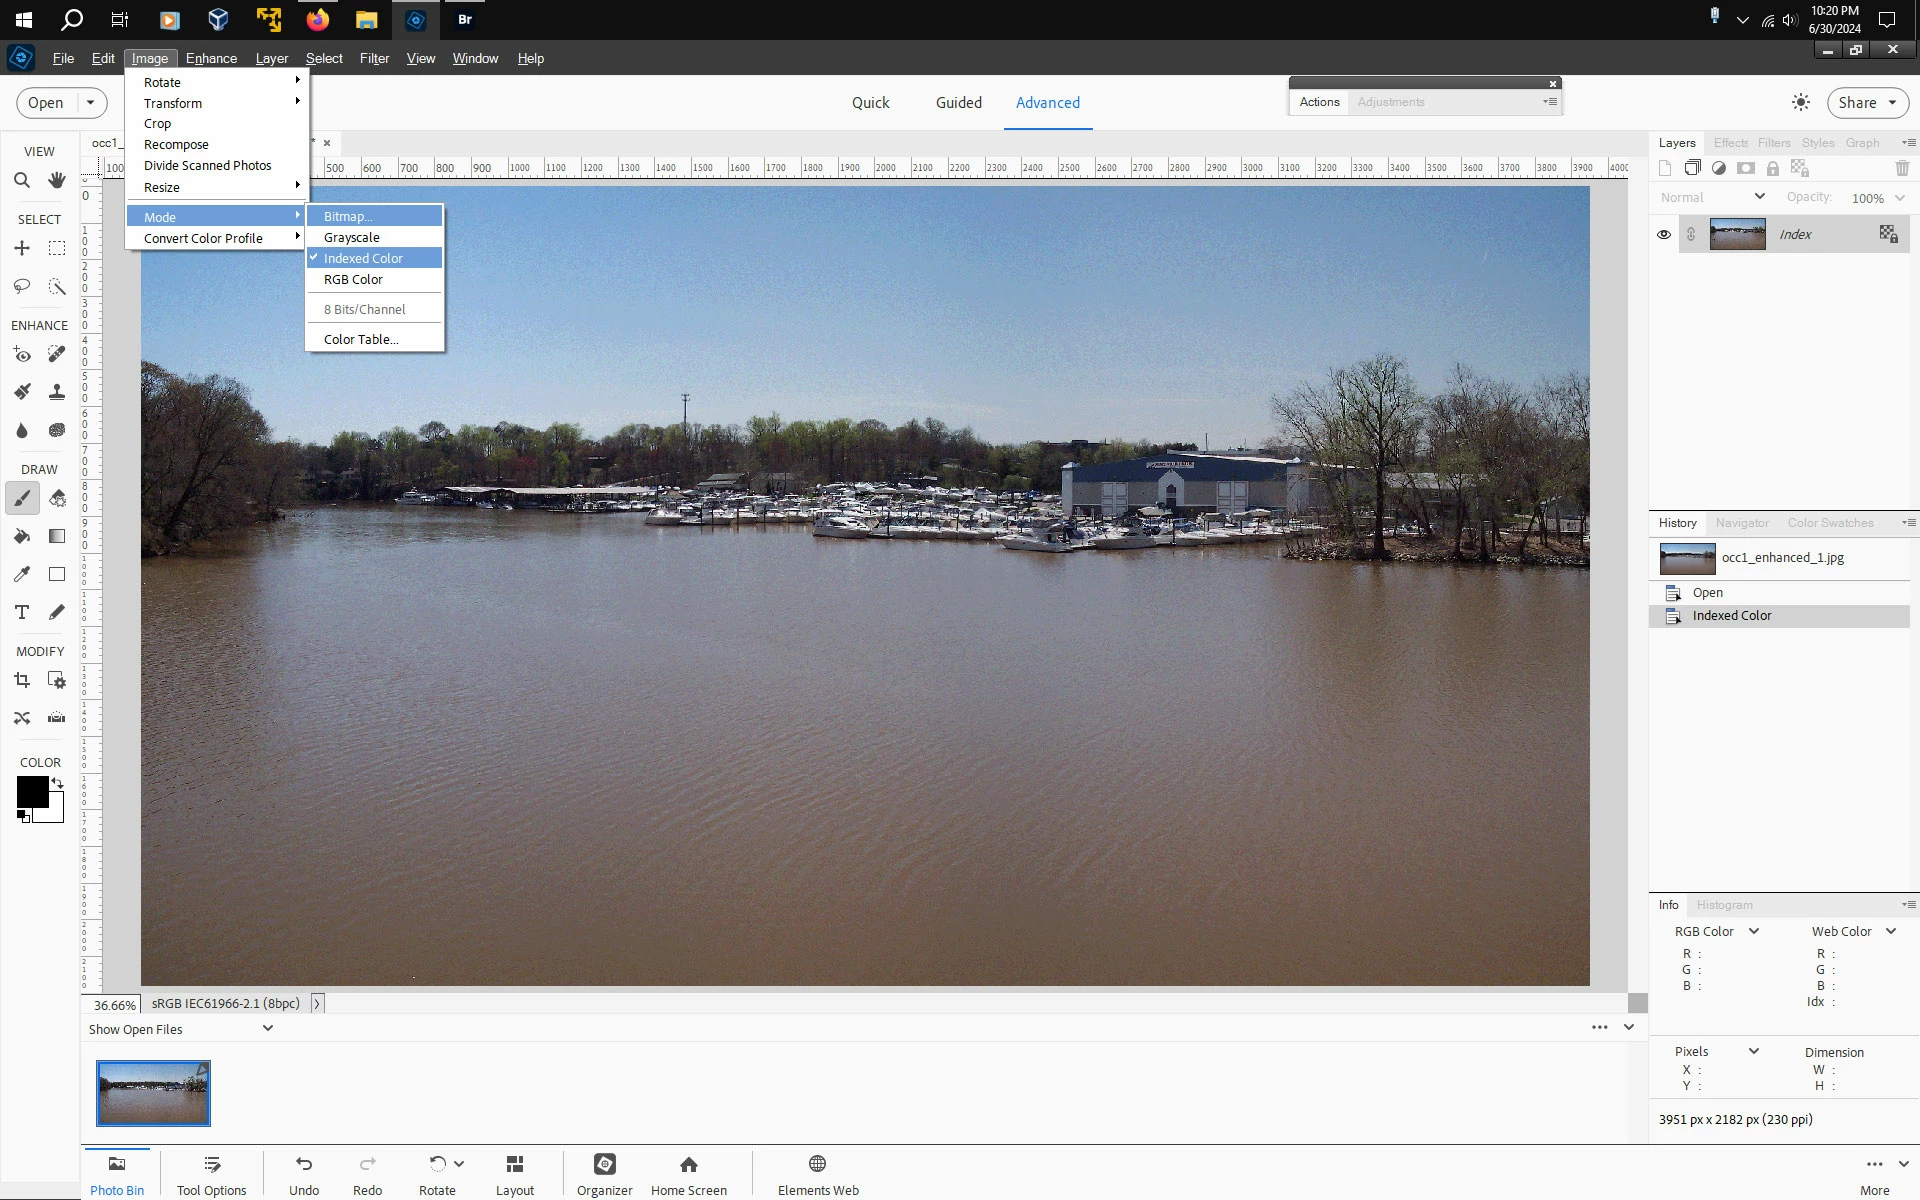Select the Paint Bucket tool

click(x=21, y=537)
